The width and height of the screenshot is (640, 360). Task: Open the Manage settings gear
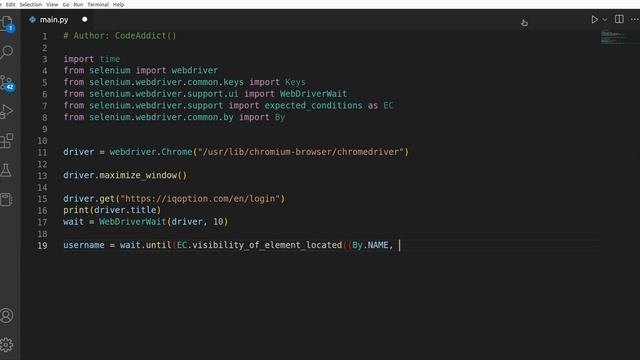(x=7, y=345)
